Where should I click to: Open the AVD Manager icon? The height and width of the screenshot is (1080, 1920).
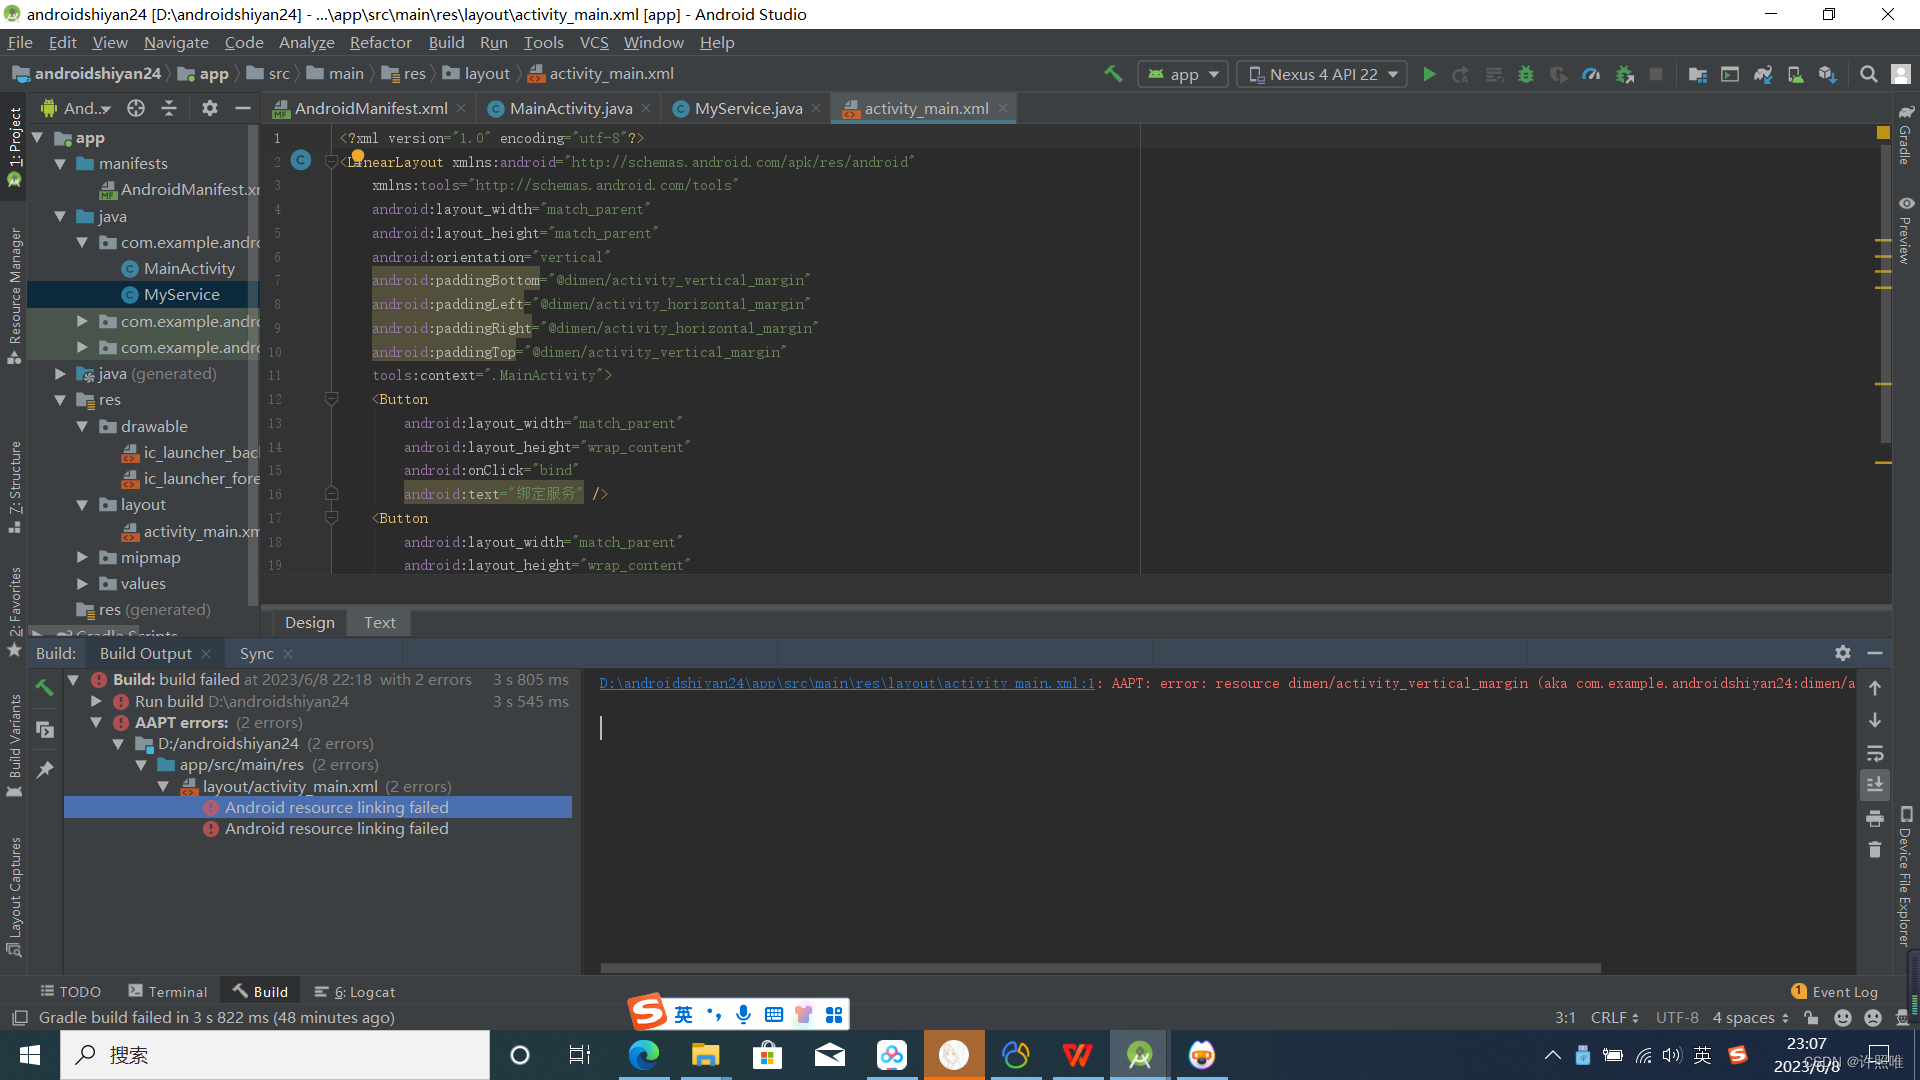1795,73
